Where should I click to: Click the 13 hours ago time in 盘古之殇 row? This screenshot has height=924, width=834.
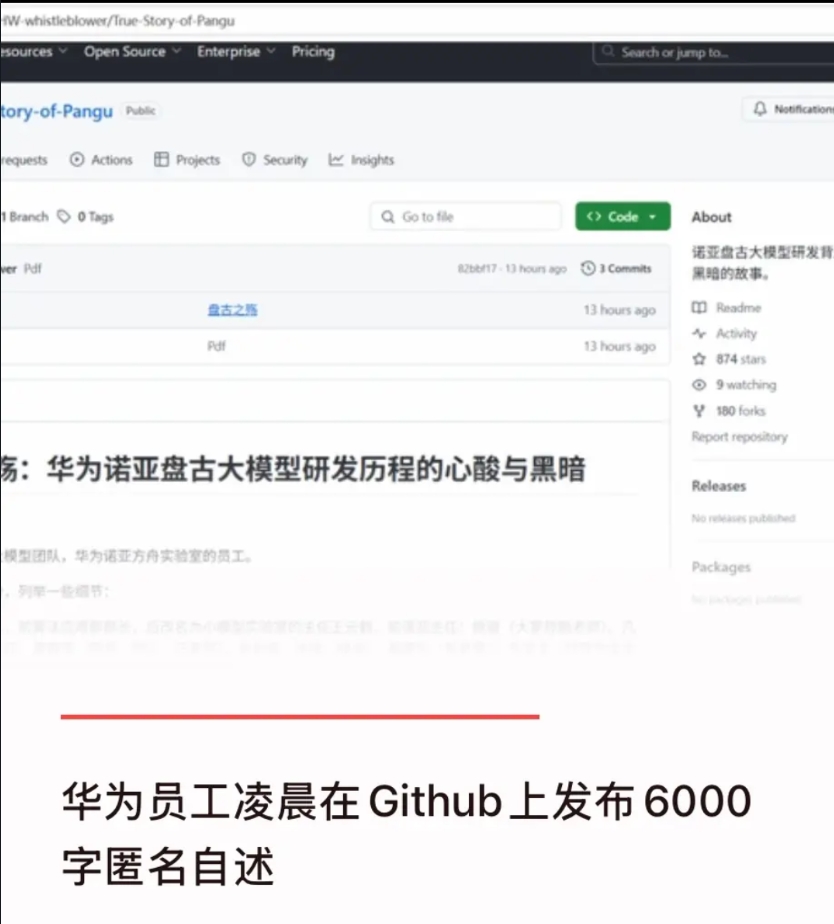click(619, 310)
